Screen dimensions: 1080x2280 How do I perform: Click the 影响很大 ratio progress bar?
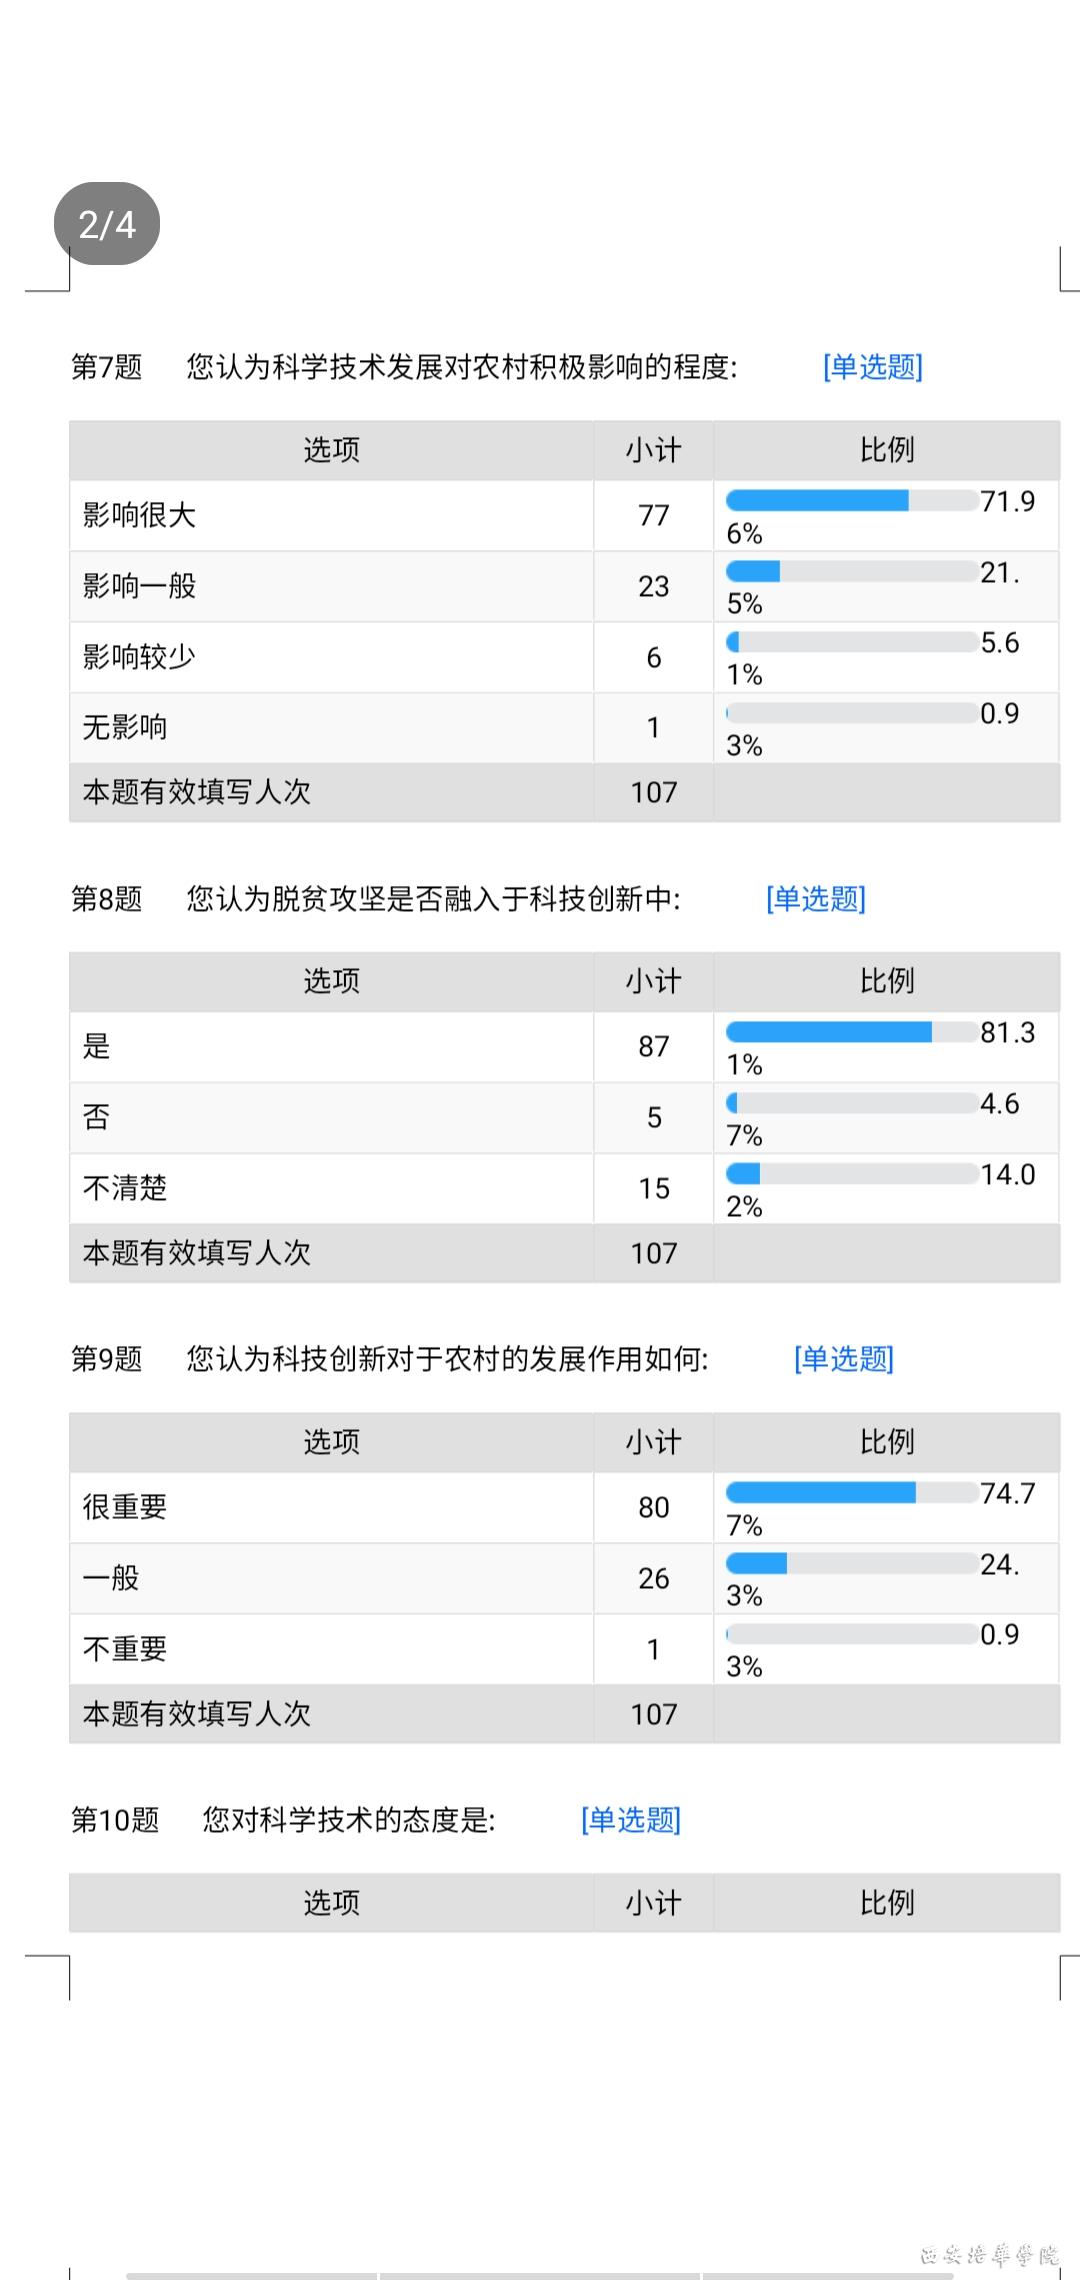851,500
